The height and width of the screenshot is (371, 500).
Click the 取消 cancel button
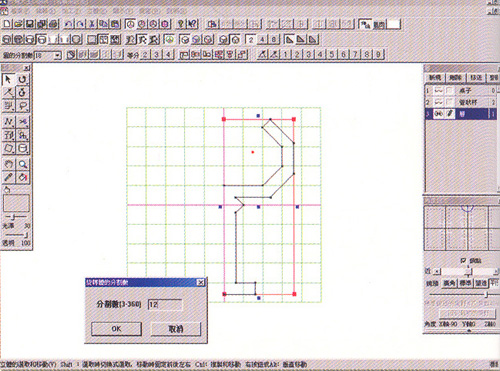coord(176,329)
